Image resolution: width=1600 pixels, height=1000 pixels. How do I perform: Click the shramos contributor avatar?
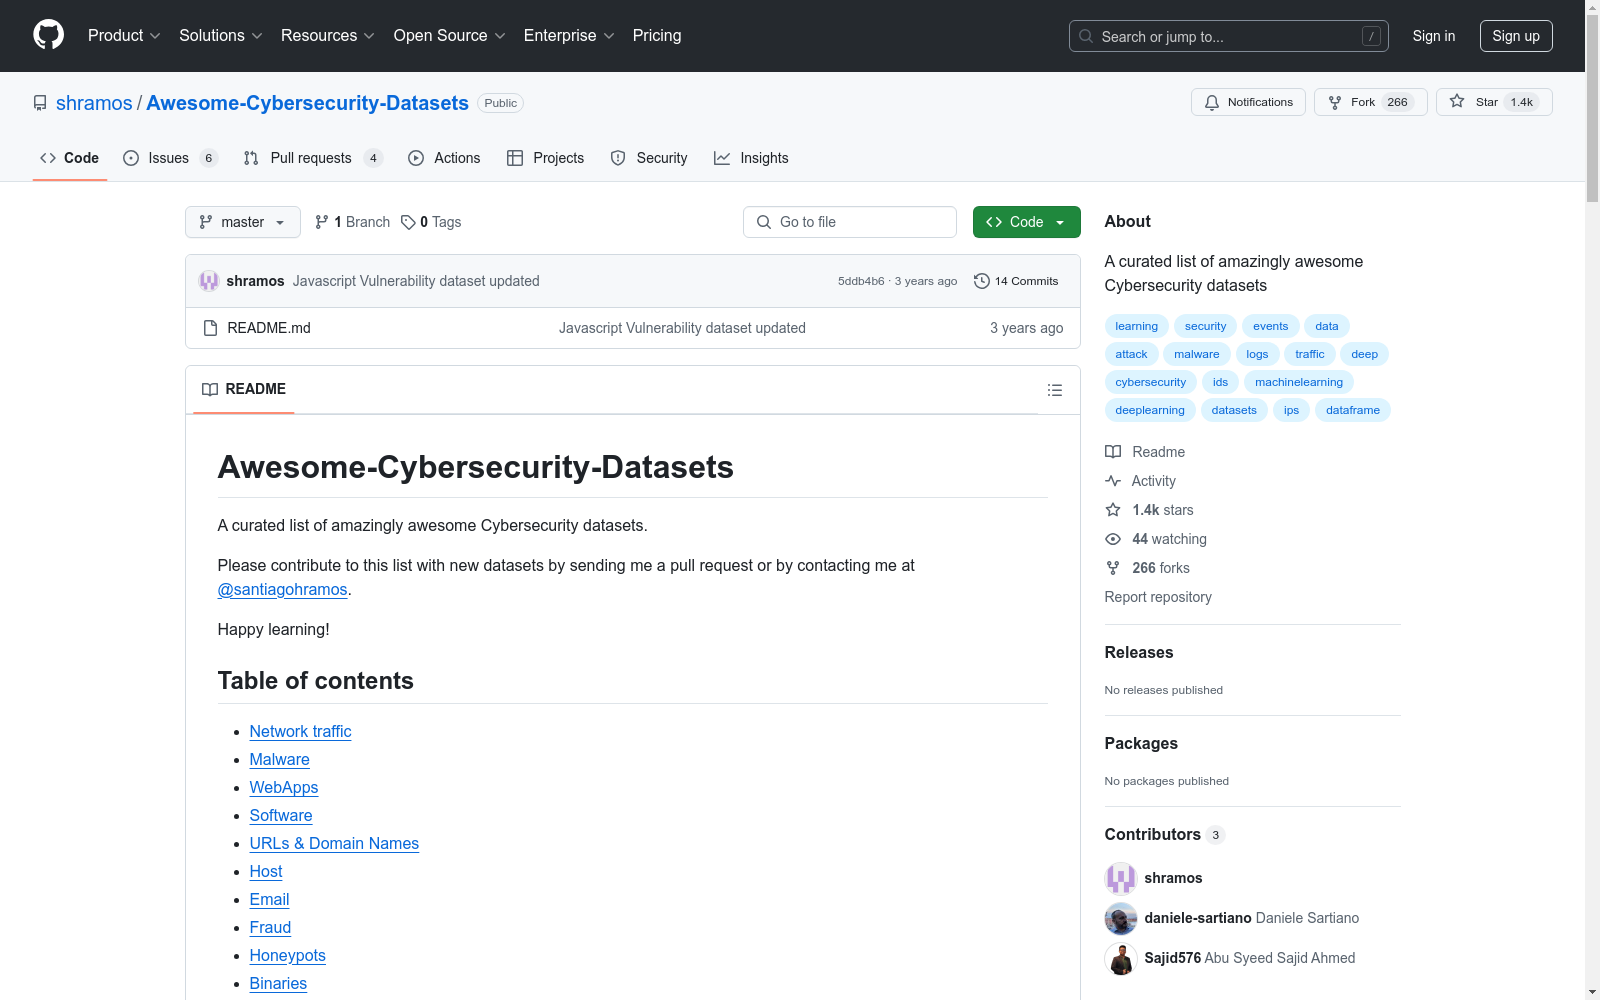point(1121,878)
